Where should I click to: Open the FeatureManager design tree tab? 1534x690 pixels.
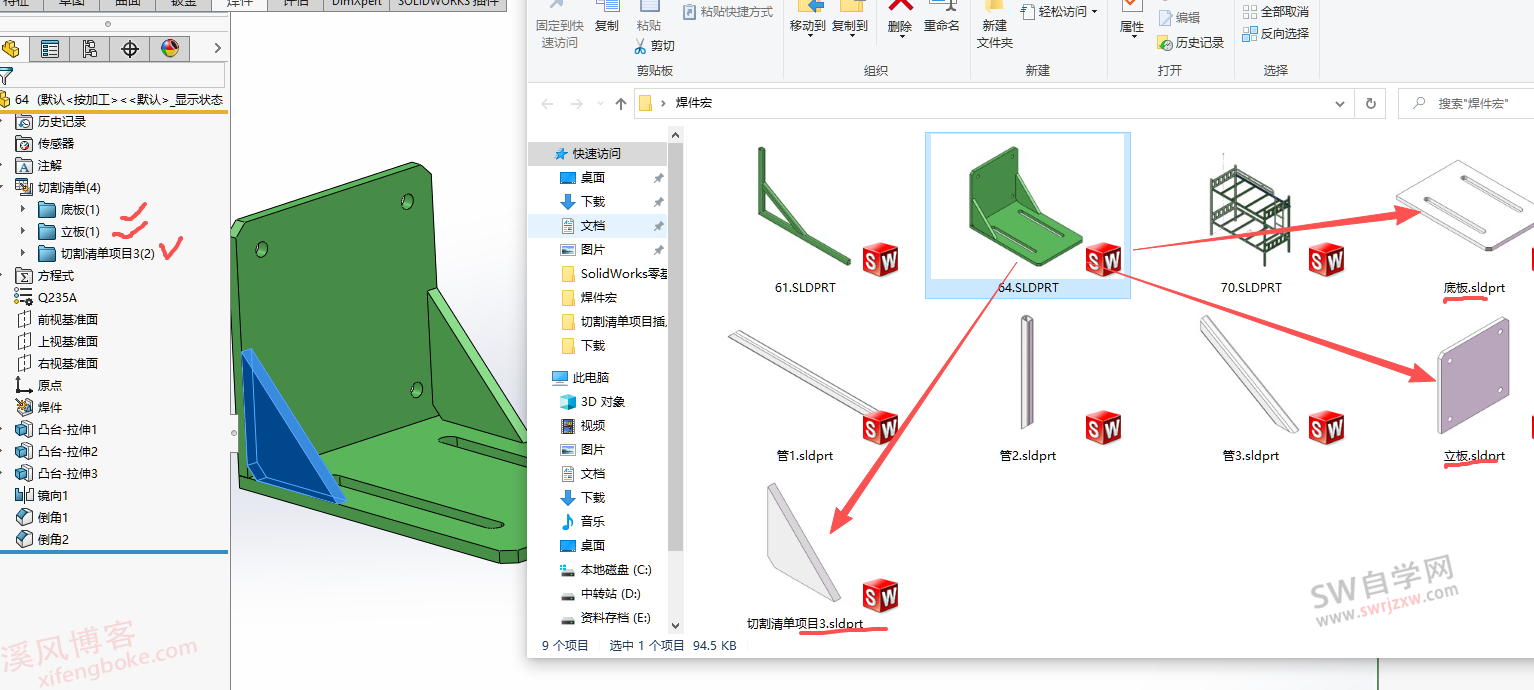coord(11,49)
